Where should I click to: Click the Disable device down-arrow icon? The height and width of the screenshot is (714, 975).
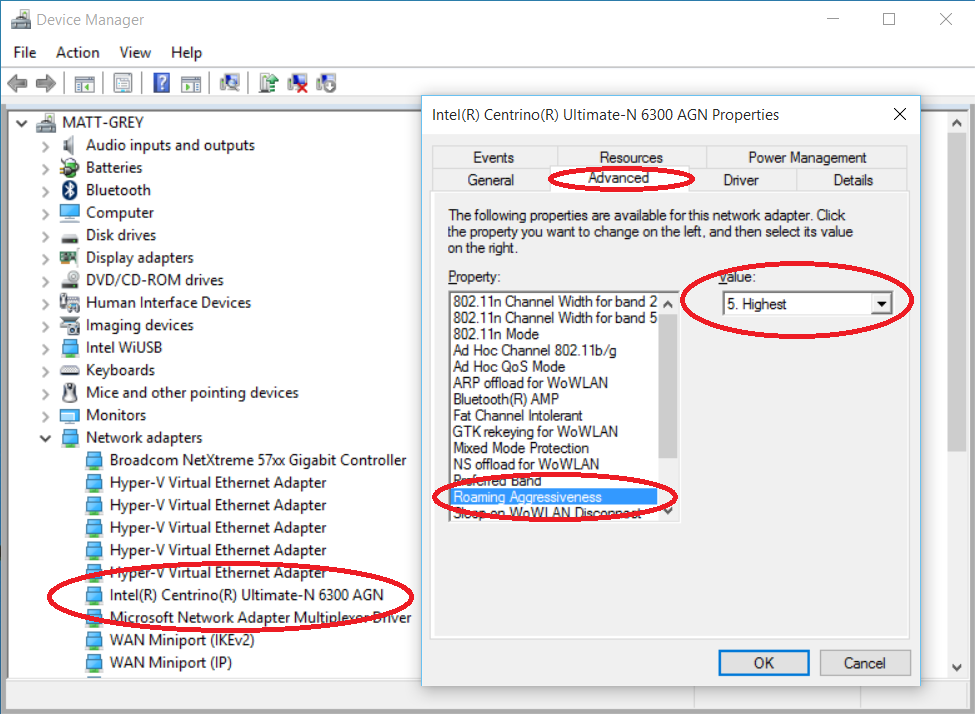[x=326, y=83]
